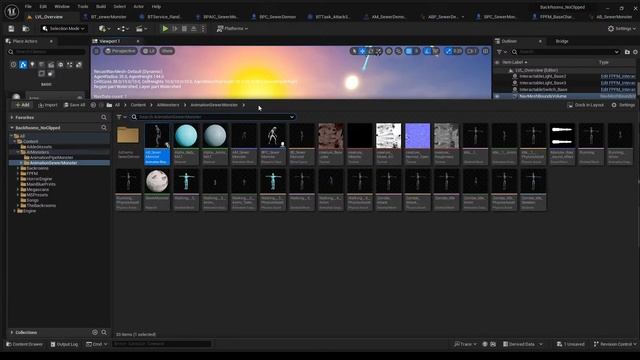Image resolution: width=640 pixels, height=360 pixels.
Task: Select the selected AM_Sewer Monster asset thumbnail
Action: click(157, 144)
